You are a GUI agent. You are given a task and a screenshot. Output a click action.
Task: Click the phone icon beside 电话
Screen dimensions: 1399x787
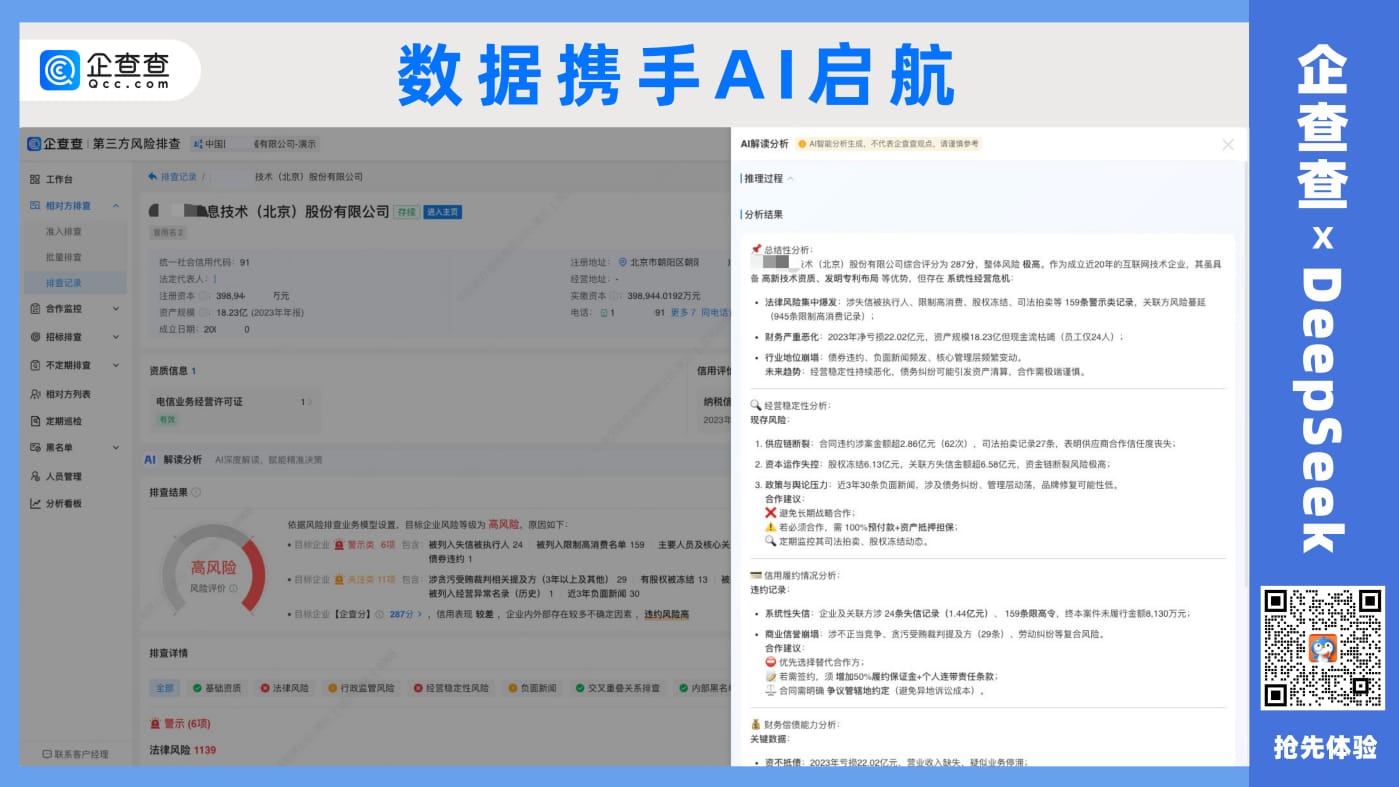(603, 313)
